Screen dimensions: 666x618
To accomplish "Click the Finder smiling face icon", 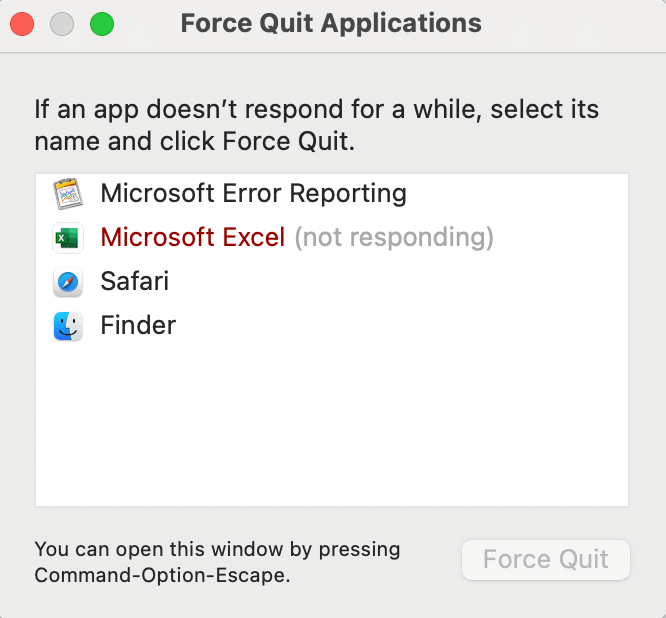I will click(x=68, y=326).
